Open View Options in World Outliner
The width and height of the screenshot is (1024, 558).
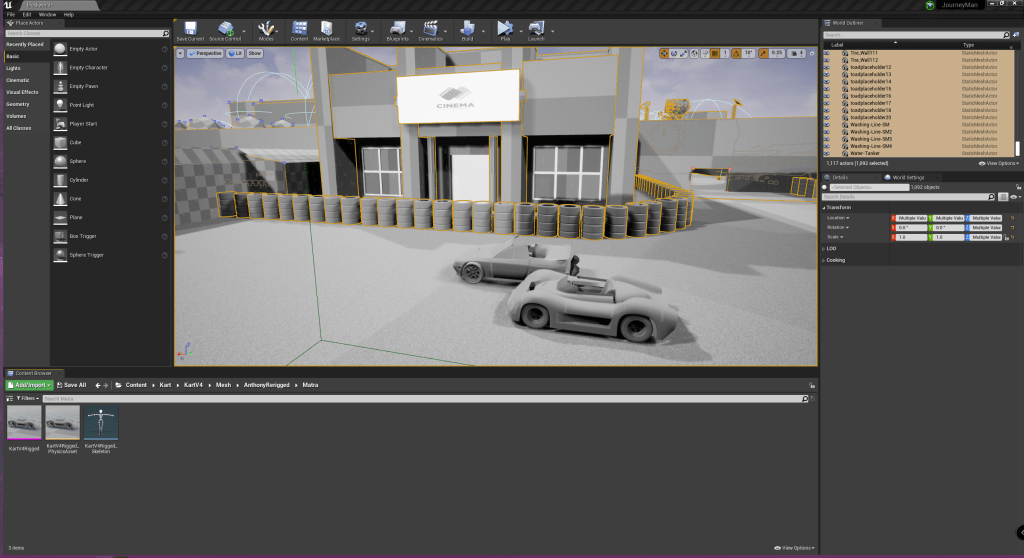[x=998, y=163]
